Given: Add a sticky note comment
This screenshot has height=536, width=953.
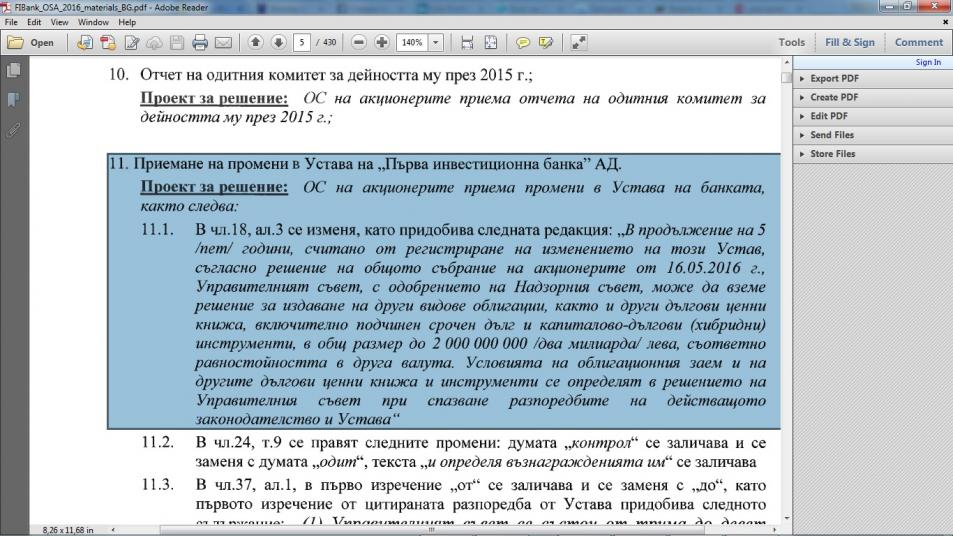Looking at the screenshot, I should [522, 43].
